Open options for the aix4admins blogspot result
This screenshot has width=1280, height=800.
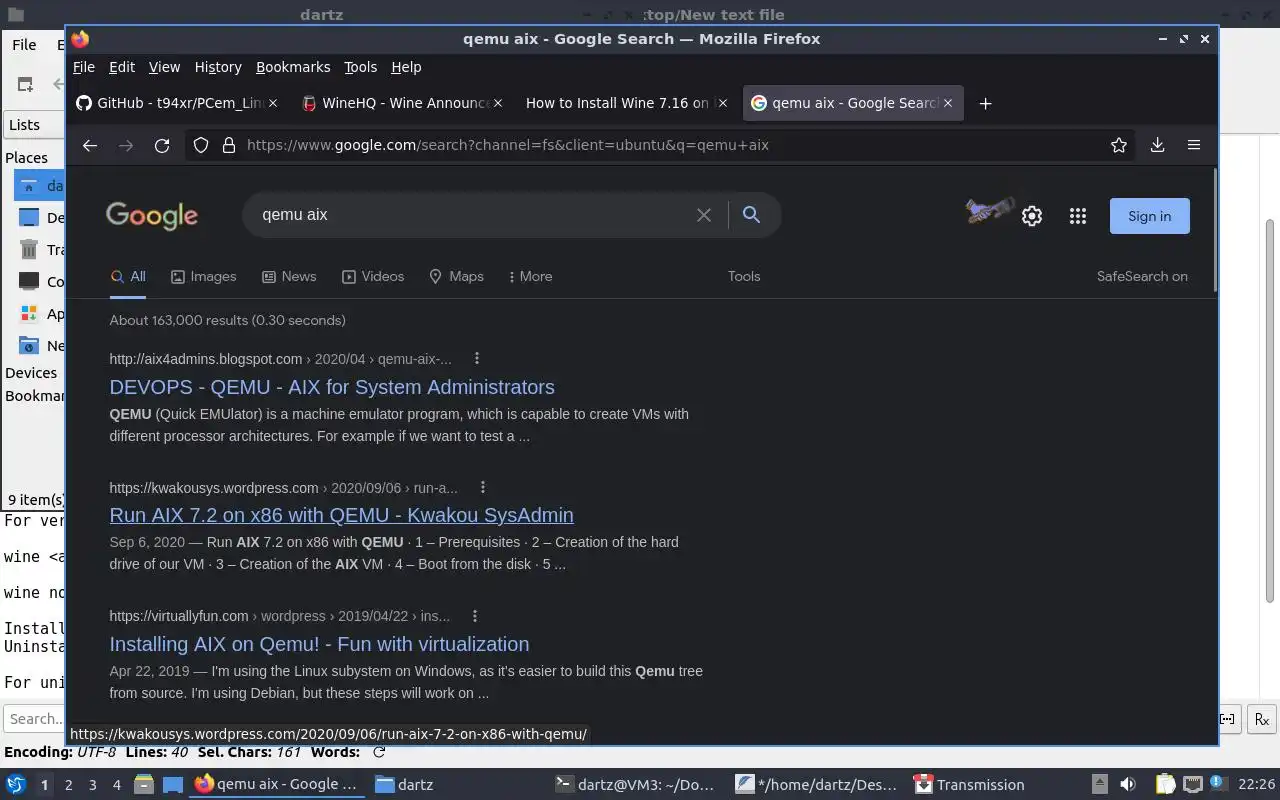point(476,358)
